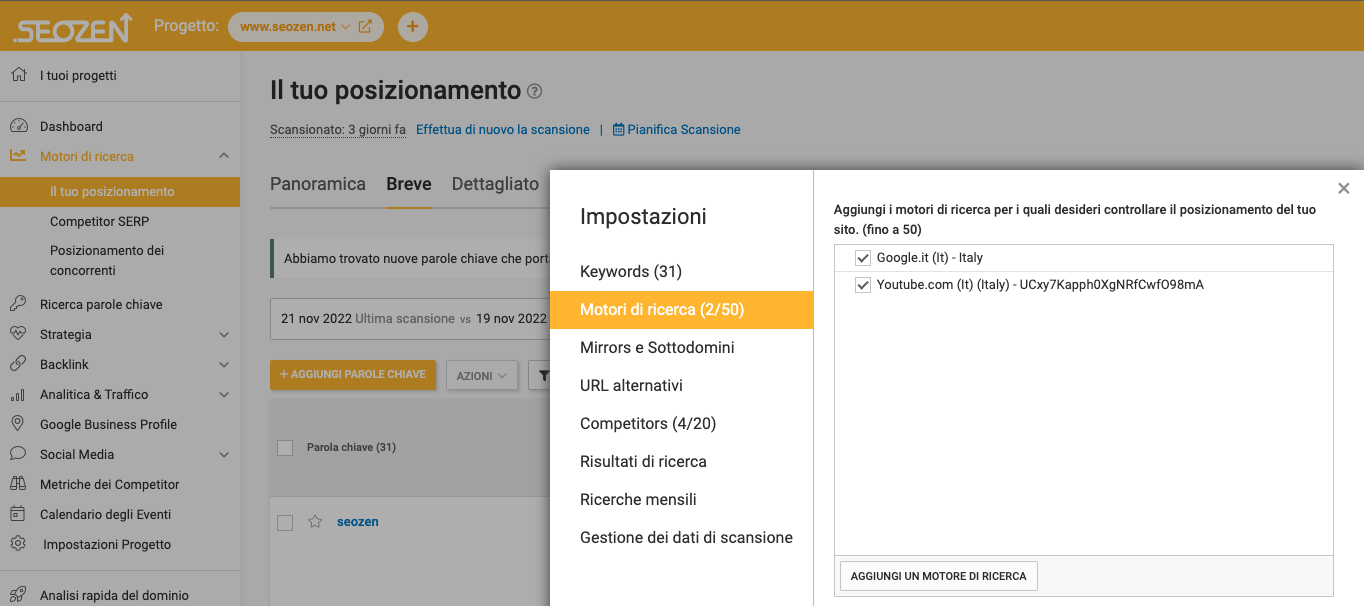Open the scan date comparison selector
The height and width of the screenshot is (606, 1364).
pyautogui.click(x=410, y=319)
